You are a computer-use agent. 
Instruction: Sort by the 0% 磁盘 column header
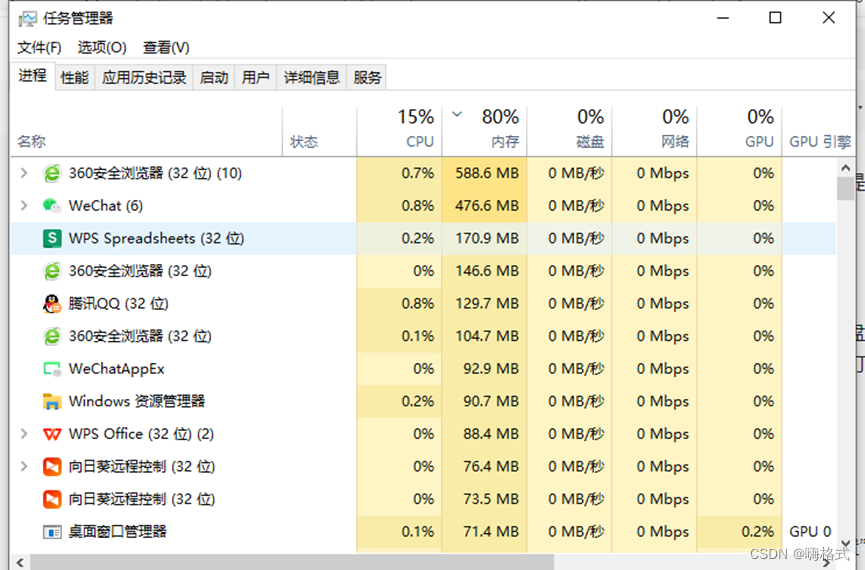pos(569,131)
